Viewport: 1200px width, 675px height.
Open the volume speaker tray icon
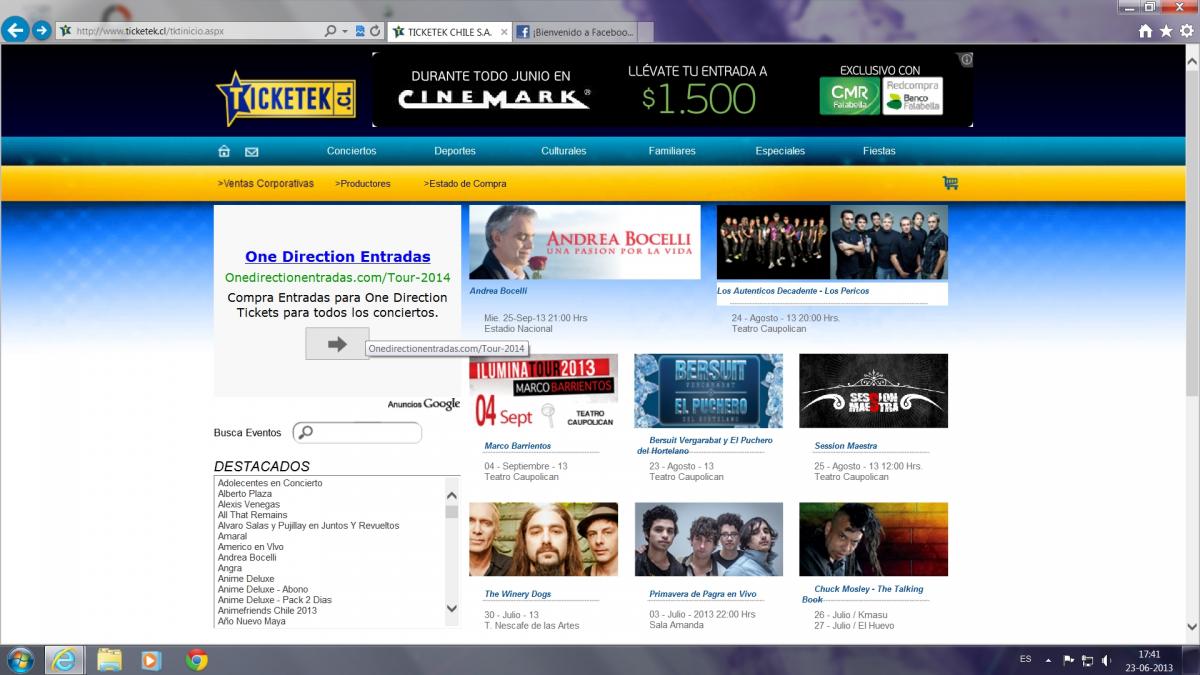tap(1106, 660)
